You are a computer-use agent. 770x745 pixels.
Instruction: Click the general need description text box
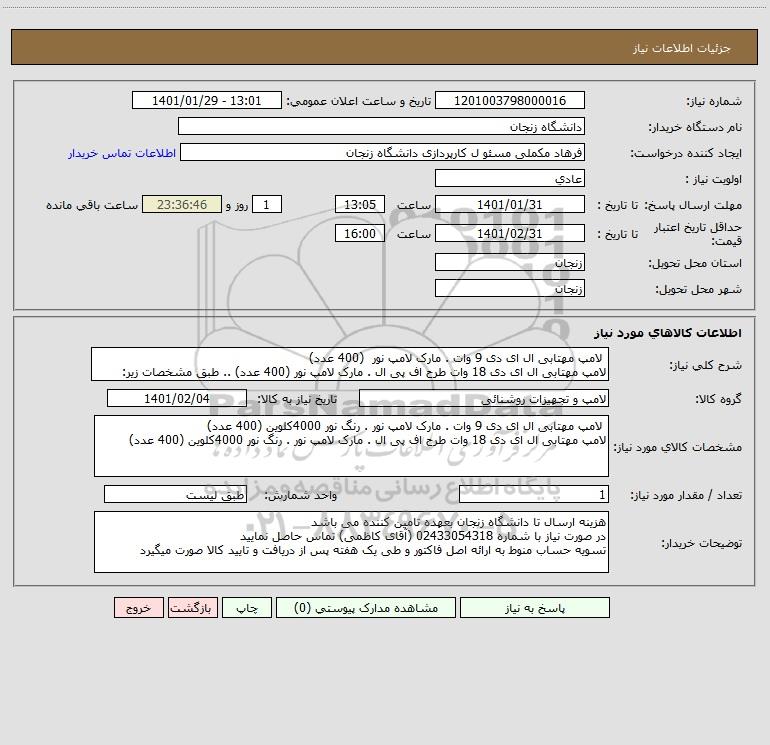(x=350, y=364)
